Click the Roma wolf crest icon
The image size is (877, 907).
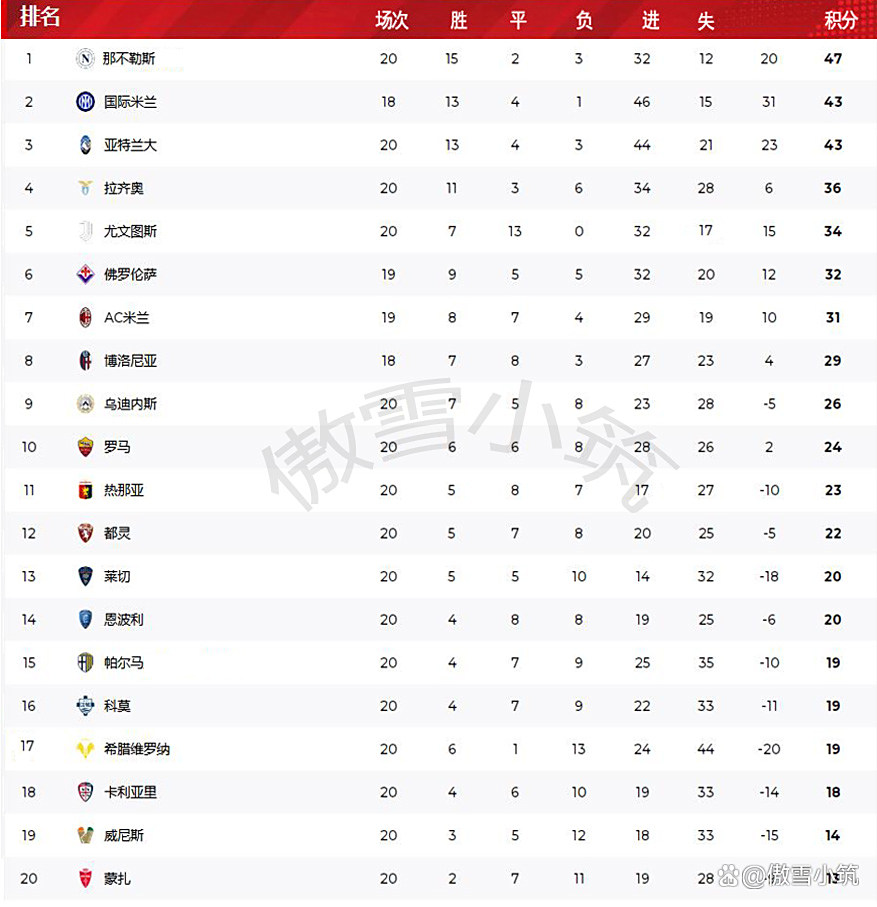(x=85, y=447)
